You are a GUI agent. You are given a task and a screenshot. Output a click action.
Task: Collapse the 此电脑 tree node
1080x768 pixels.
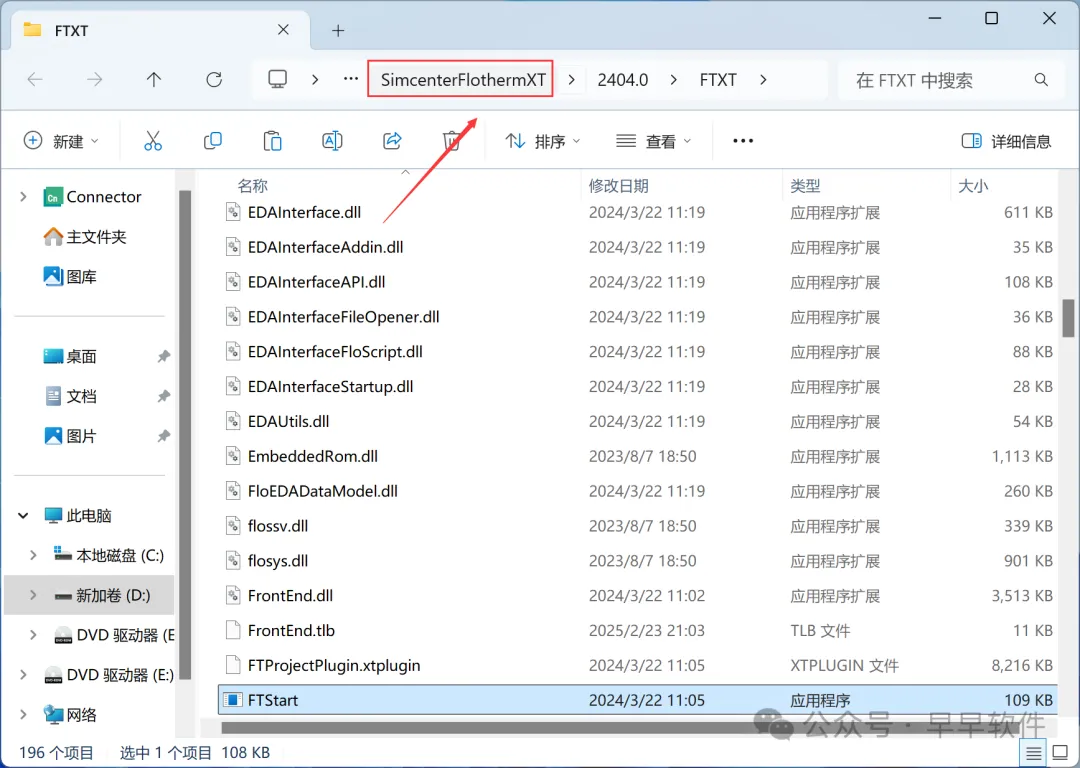coord(23,515)
